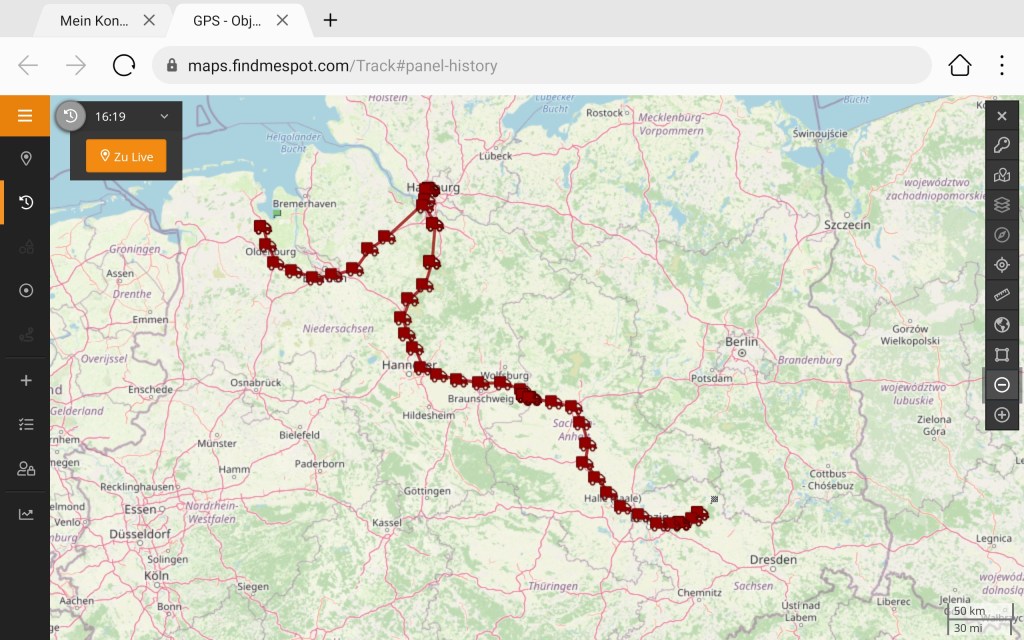Close the map toolbar with X

[x=1002, y=116]
